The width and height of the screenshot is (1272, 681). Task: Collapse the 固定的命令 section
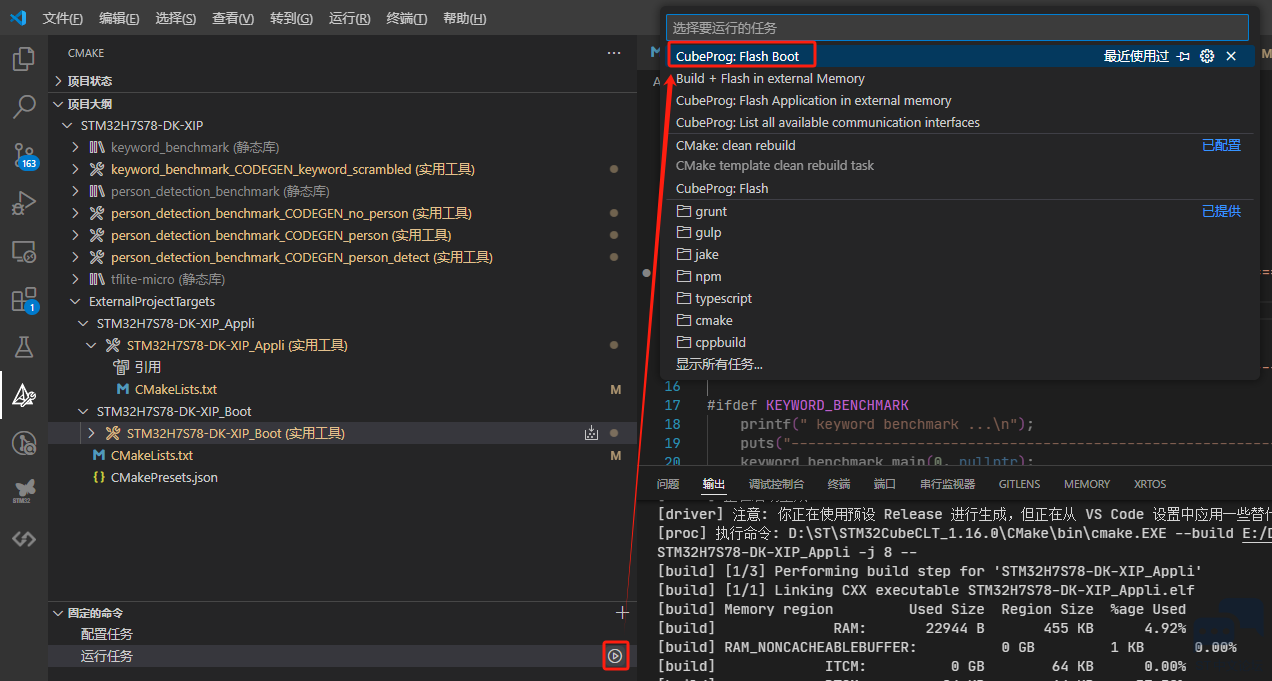point(58,612)
